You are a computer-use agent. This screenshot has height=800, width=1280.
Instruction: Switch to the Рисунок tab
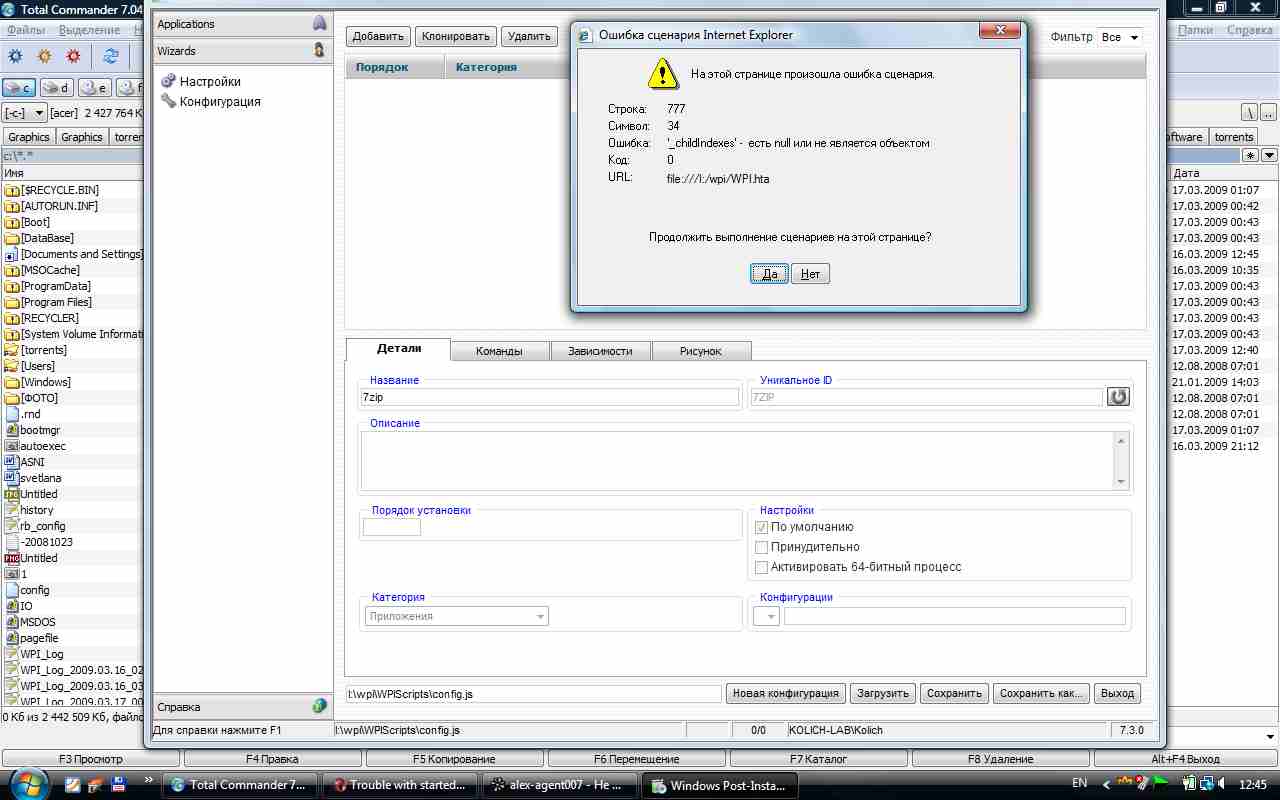(x=701, y=351)
